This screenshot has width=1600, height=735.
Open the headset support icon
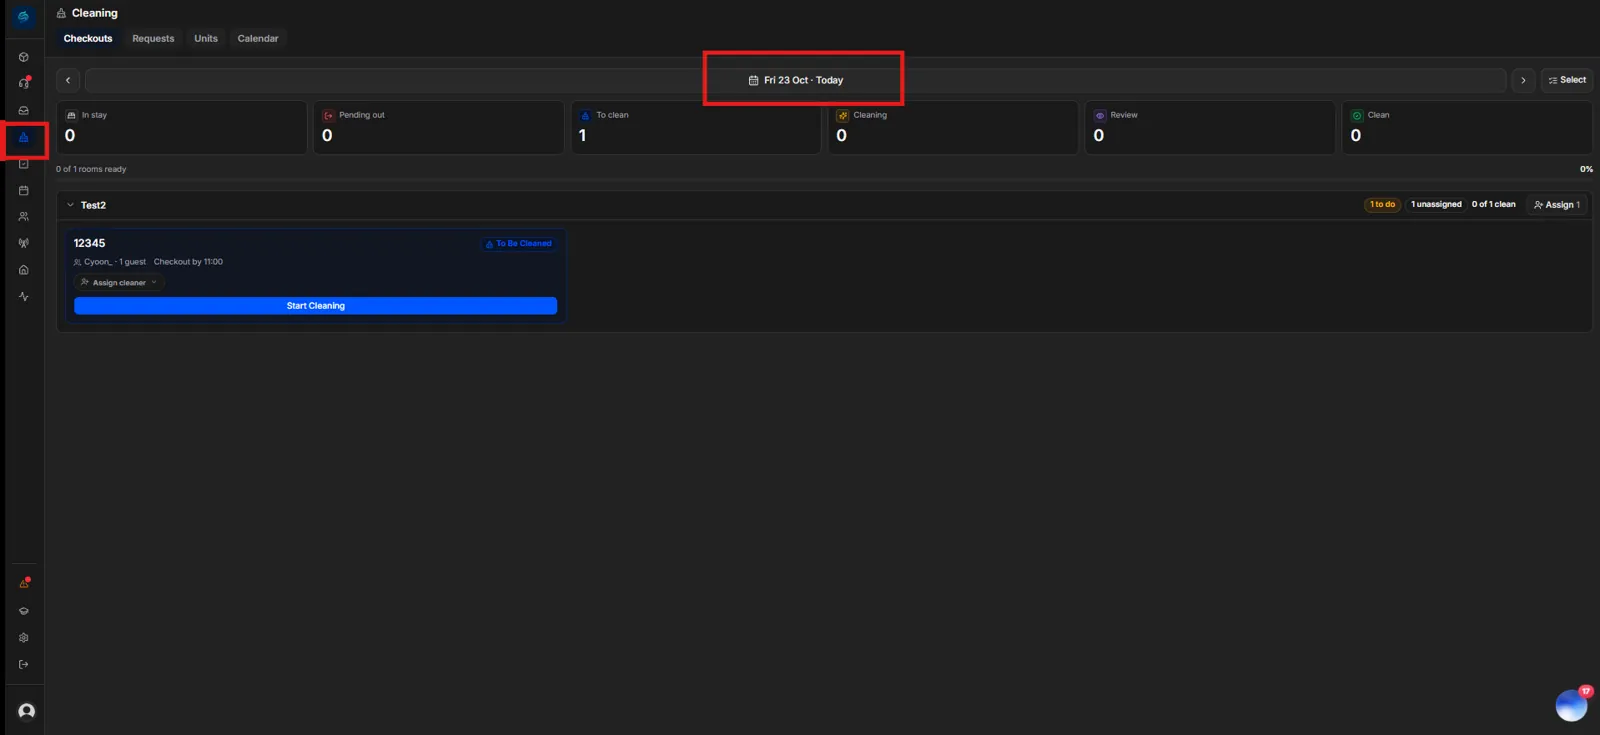click(x=24, y=83)
